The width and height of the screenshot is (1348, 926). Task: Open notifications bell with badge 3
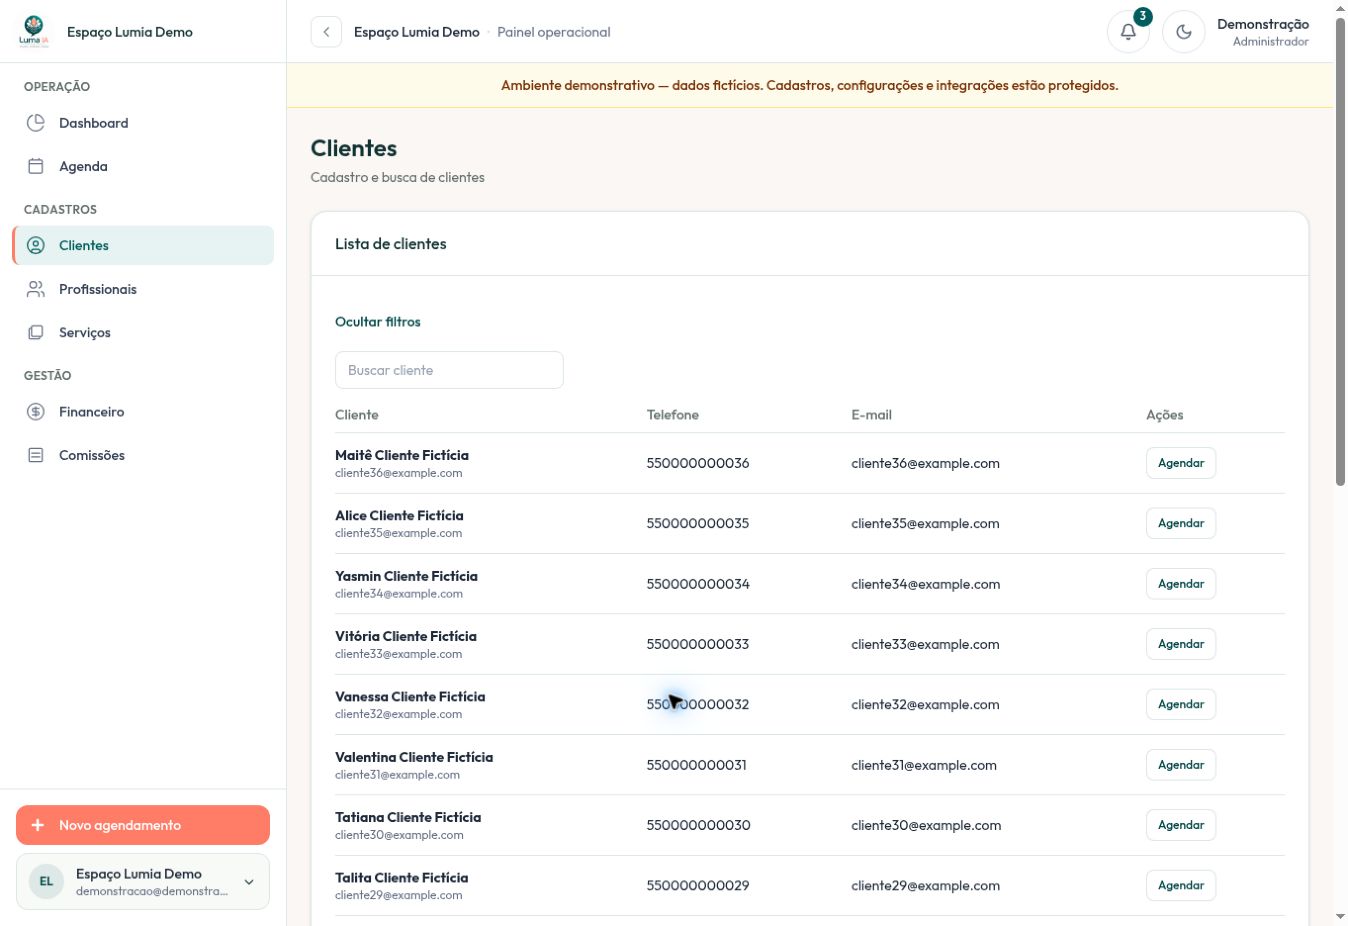(x=1128, y=31)
